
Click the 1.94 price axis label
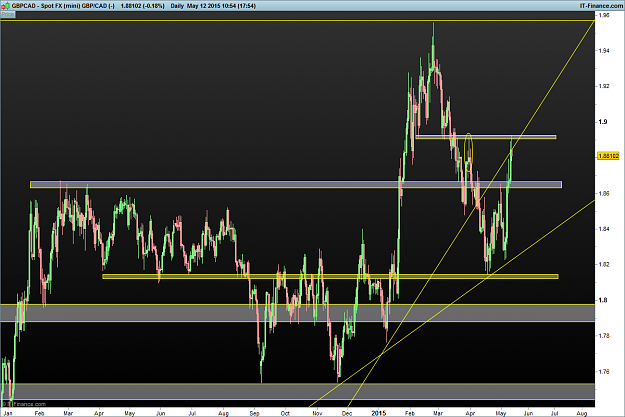coord(603,51)
